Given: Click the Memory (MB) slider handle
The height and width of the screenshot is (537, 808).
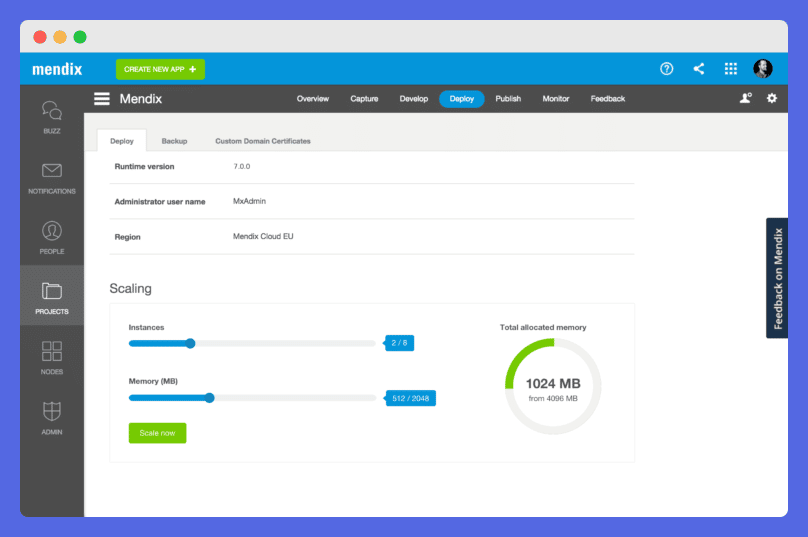Looking at the screenshot, I should [209, 398].
